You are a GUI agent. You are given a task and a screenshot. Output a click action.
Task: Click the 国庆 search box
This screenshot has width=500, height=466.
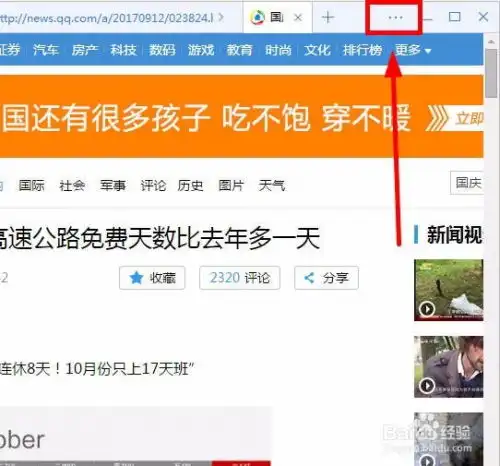click(x=467, y=183)
